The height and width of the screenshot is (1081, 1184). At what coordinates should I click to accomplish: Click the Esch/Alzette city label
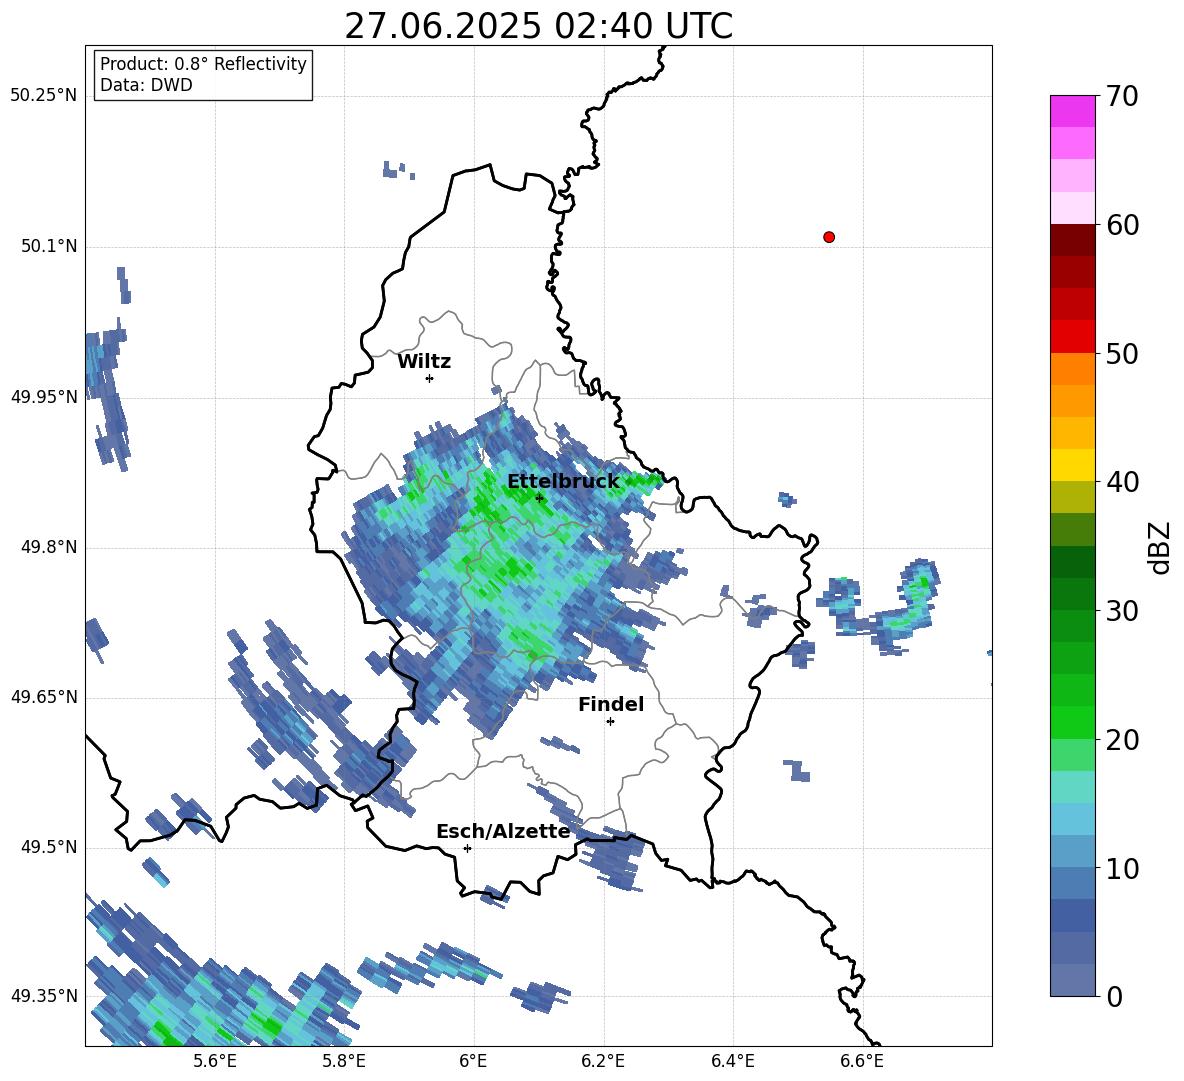coord(503,831)
